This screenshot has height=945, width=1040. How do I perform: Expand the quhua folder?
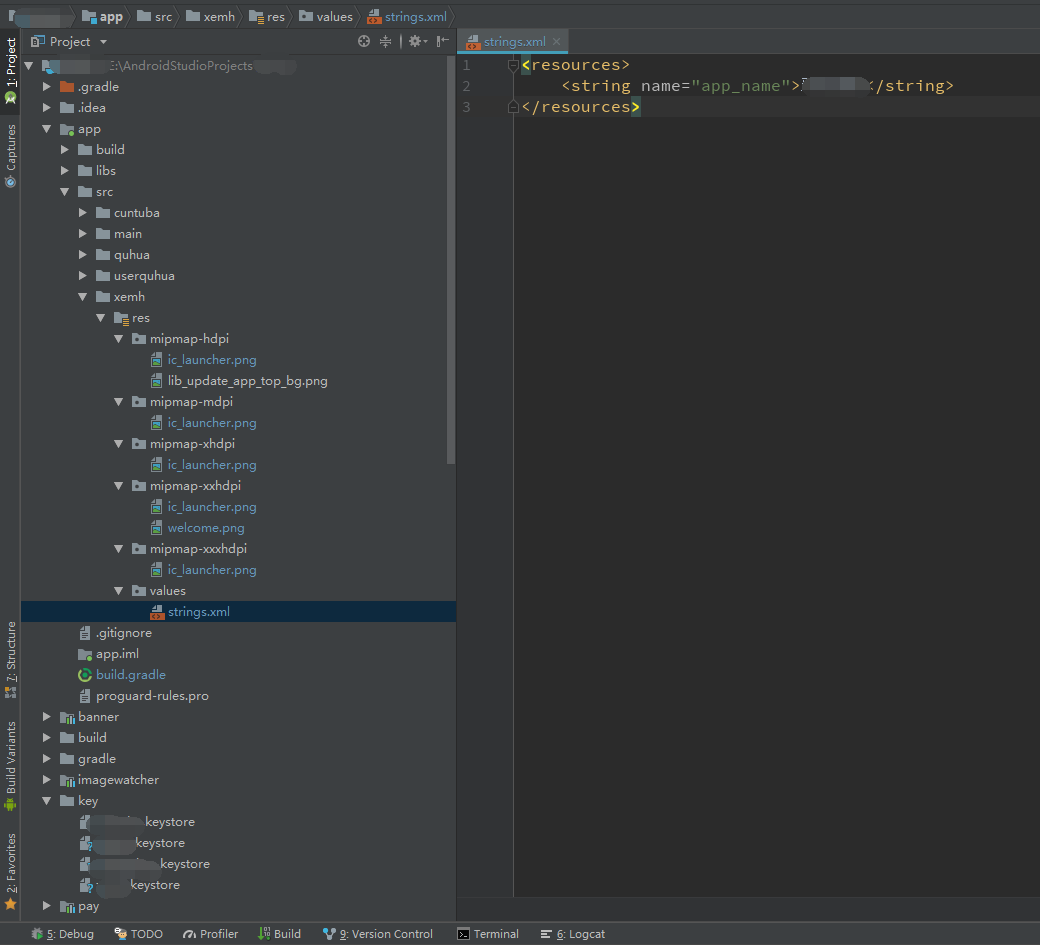click(82, 255)
